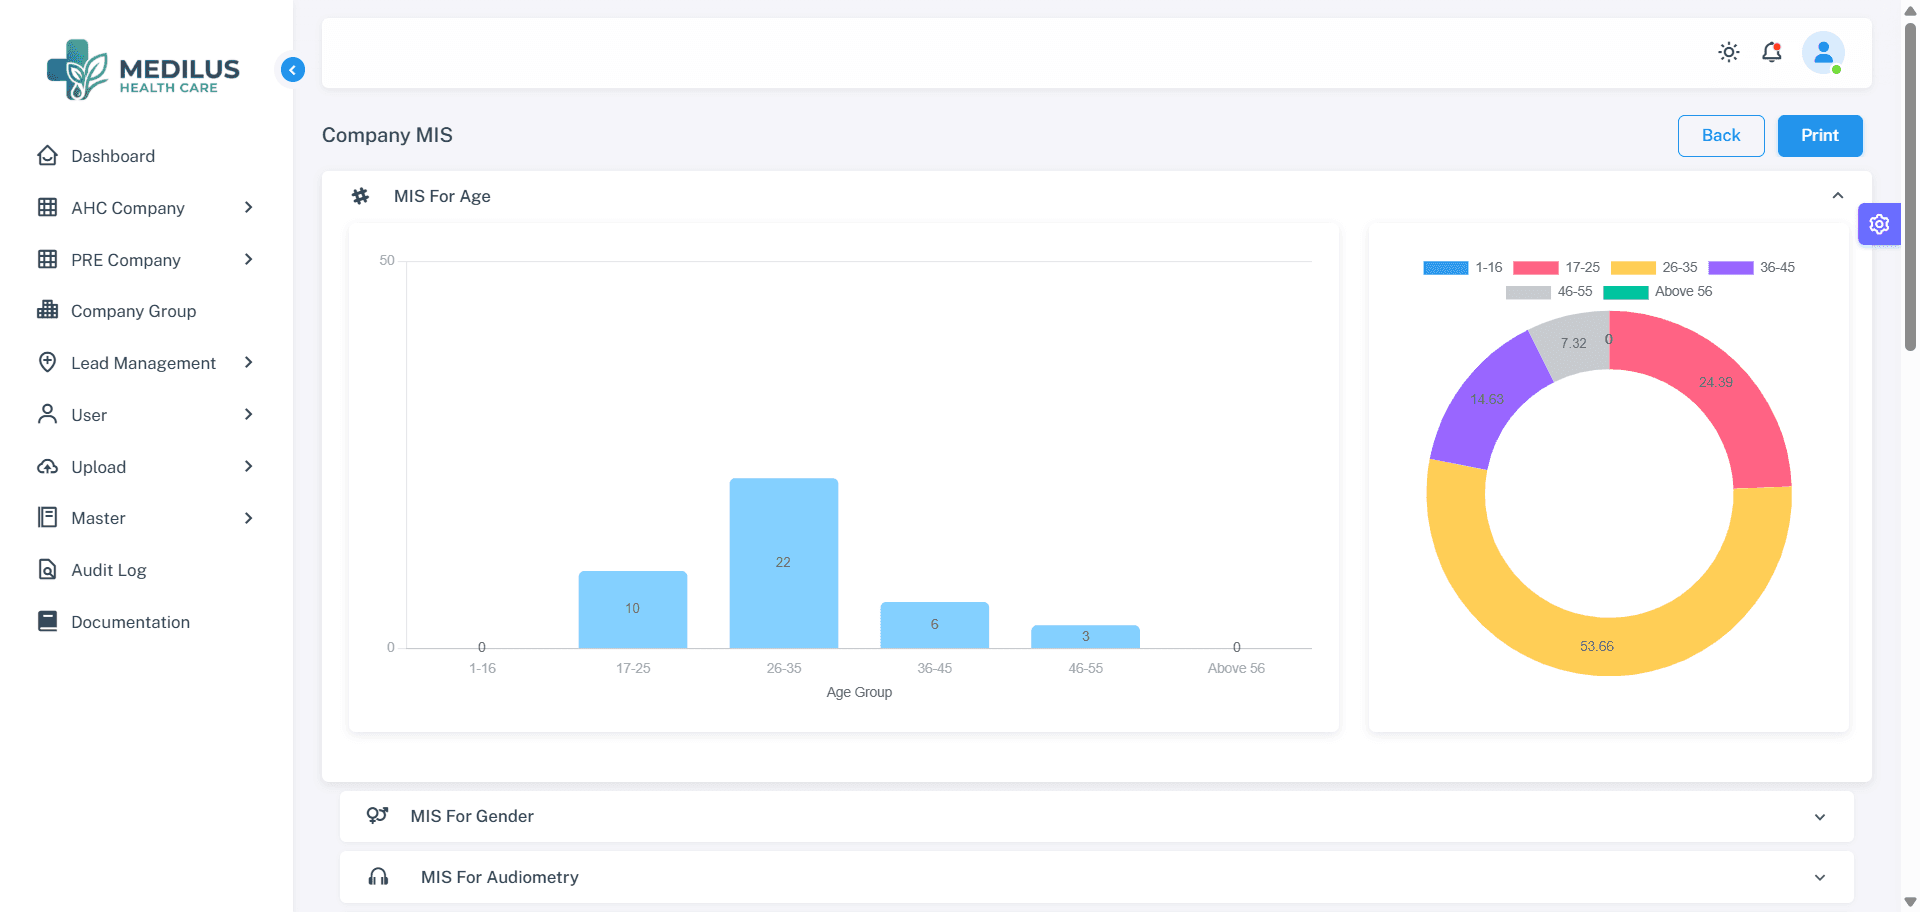1920x912 pixels.
Task: Toggle the 26-35 legend yellow swatch
Action: 1633,267
